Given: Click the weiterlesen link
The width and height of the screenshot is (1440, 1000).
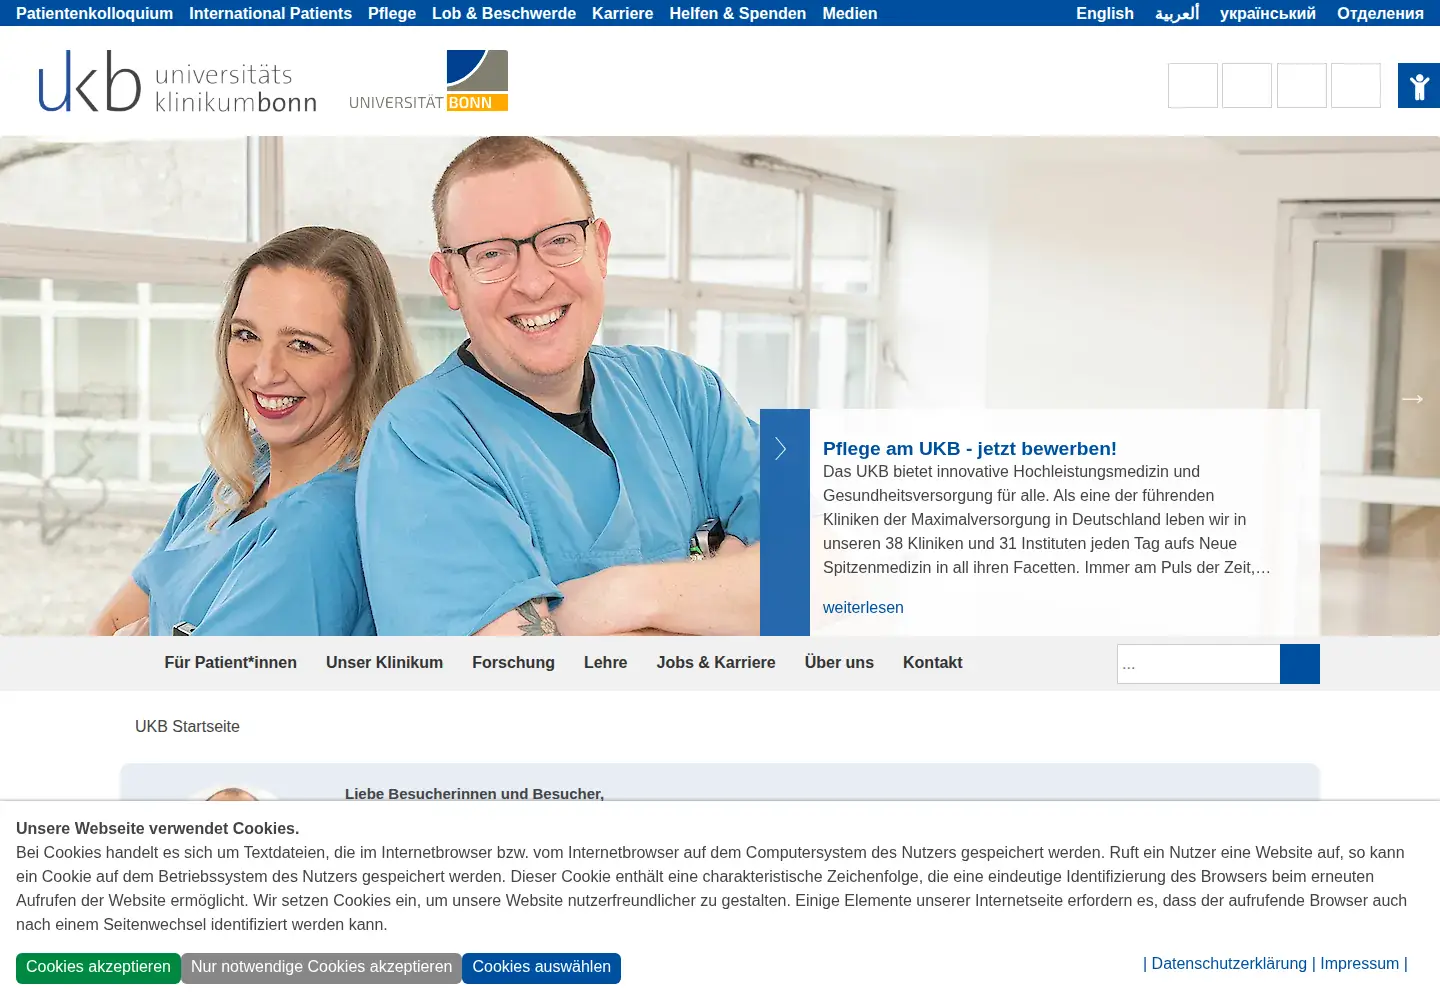Looking at the screenshot, I should pyautogui.click(x=863, y=607).
